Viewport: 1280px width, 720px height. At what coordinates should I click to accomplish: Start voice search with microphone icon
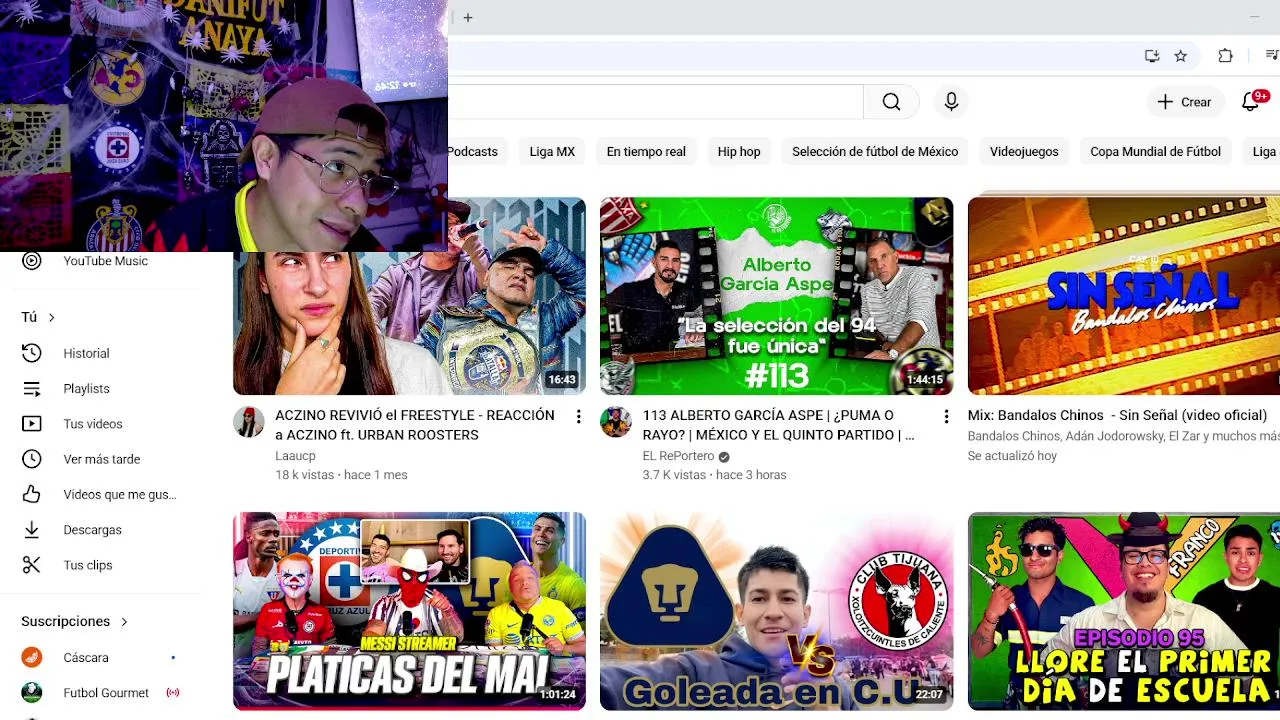[x=951, y=102]
